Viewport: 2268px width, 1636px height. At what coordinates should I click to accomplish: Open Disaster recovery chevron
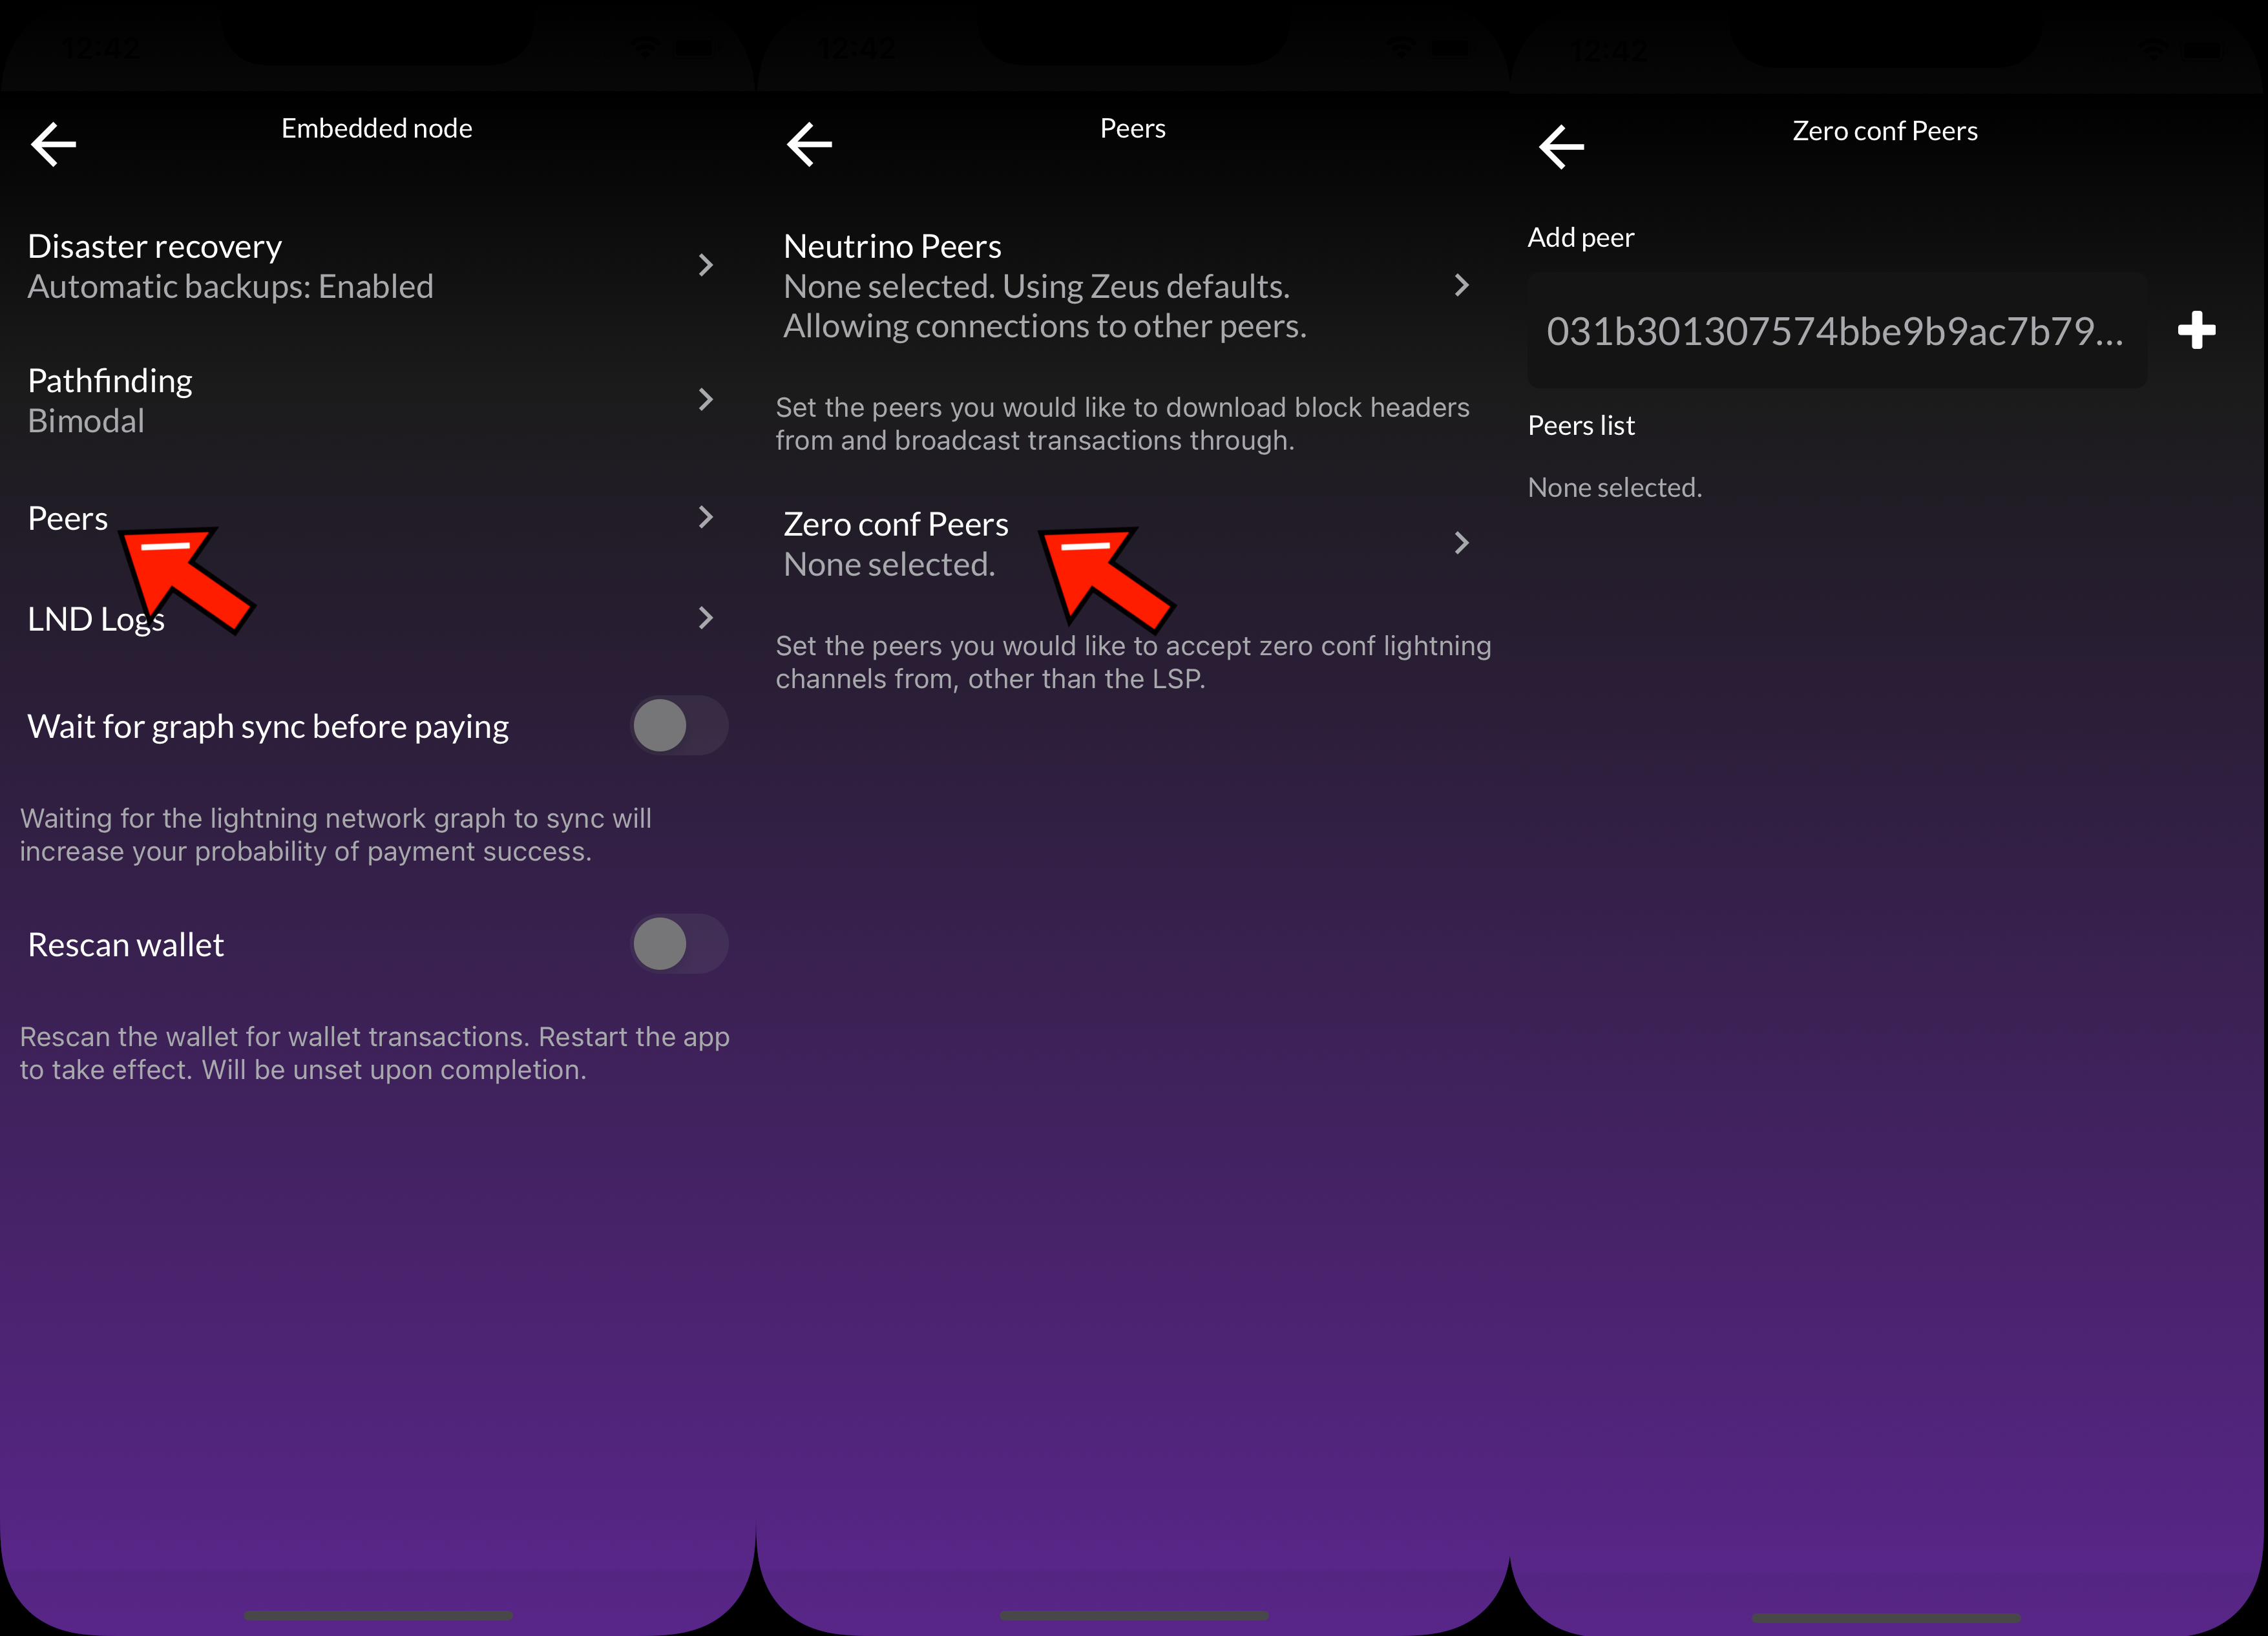pyautogui.click(x=705, y=265)
